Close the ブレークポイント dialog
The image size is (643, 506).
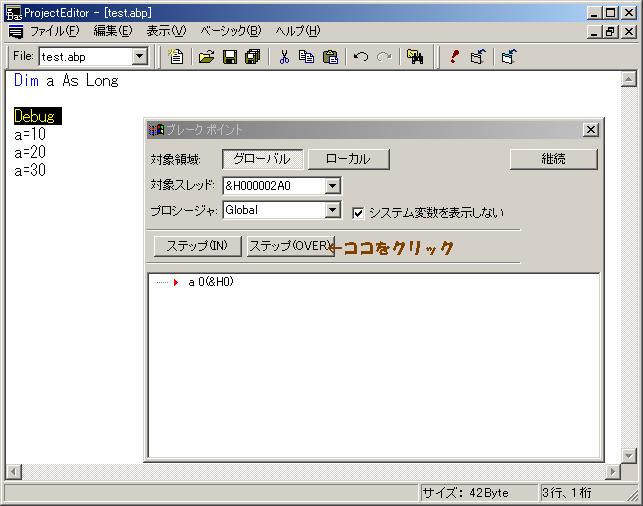[591, 130]
